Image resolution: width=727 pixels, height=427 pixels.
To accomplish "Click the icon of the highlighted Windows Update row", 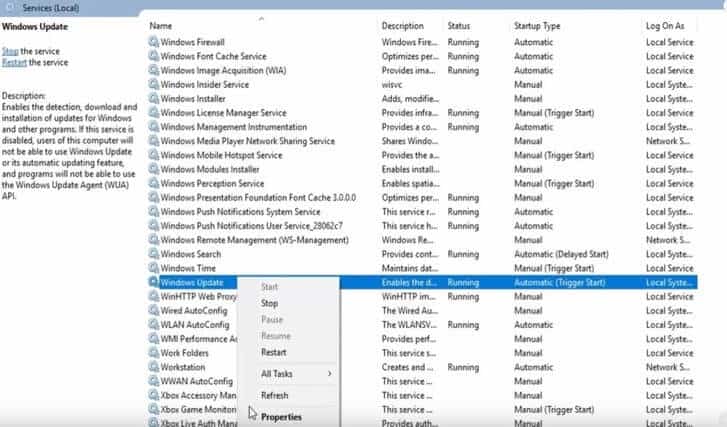I will [x=153, y=282].
